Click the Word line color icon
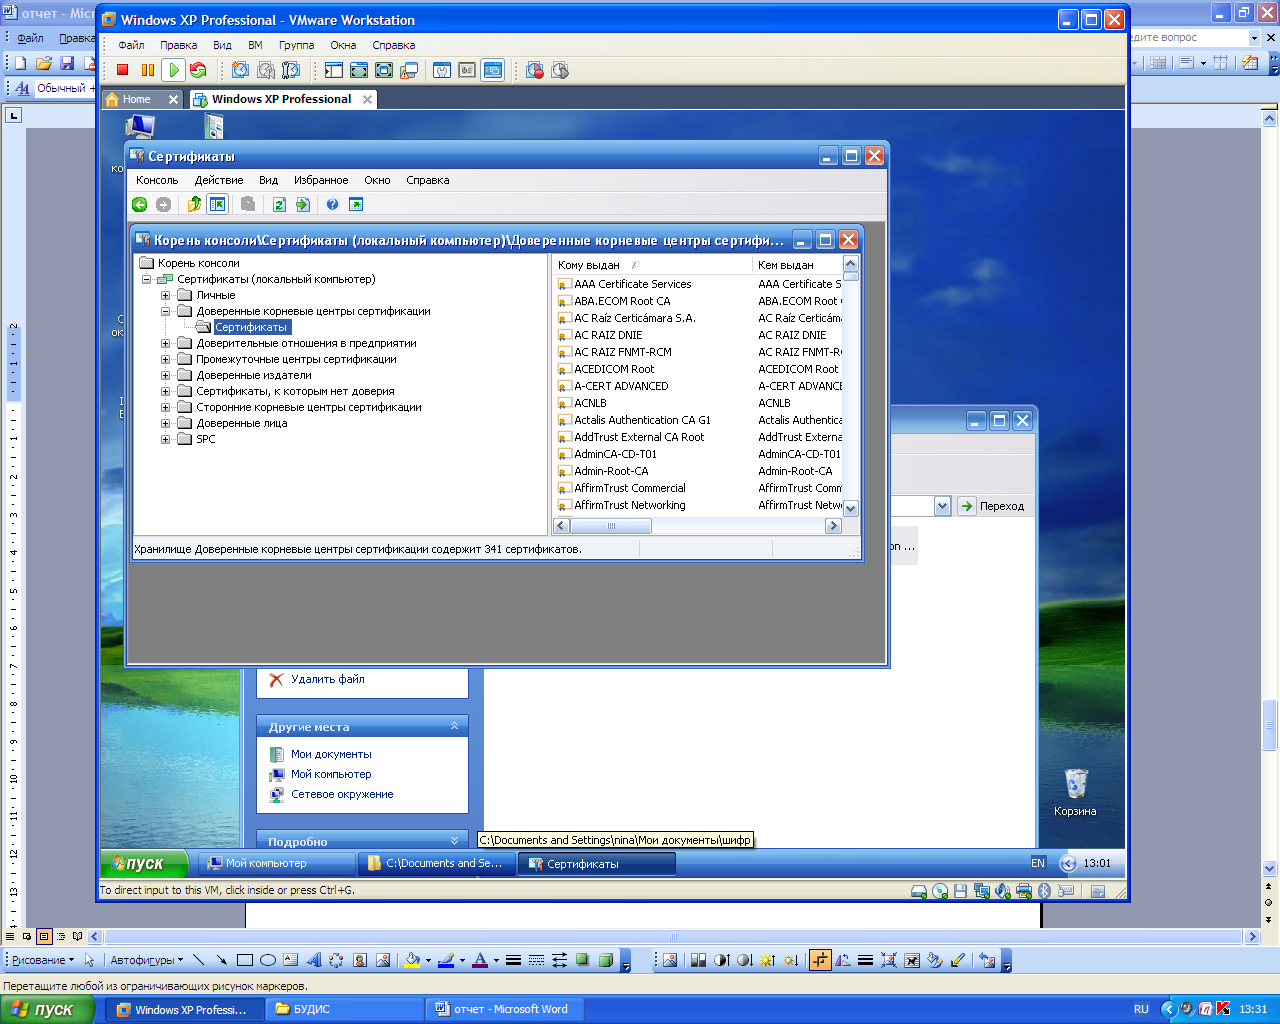This screenshot has width=1280, height=1024. [446, 960]
